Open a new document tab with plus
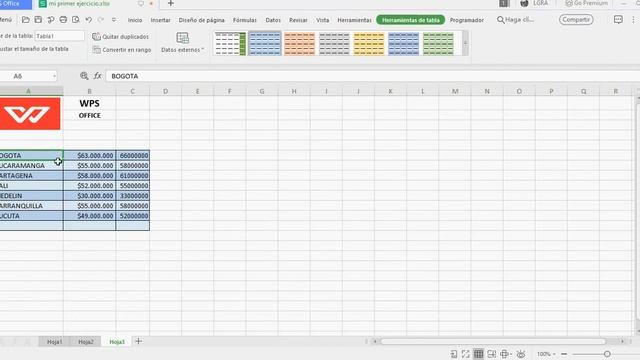640x360 pixels. pos(171,4)
